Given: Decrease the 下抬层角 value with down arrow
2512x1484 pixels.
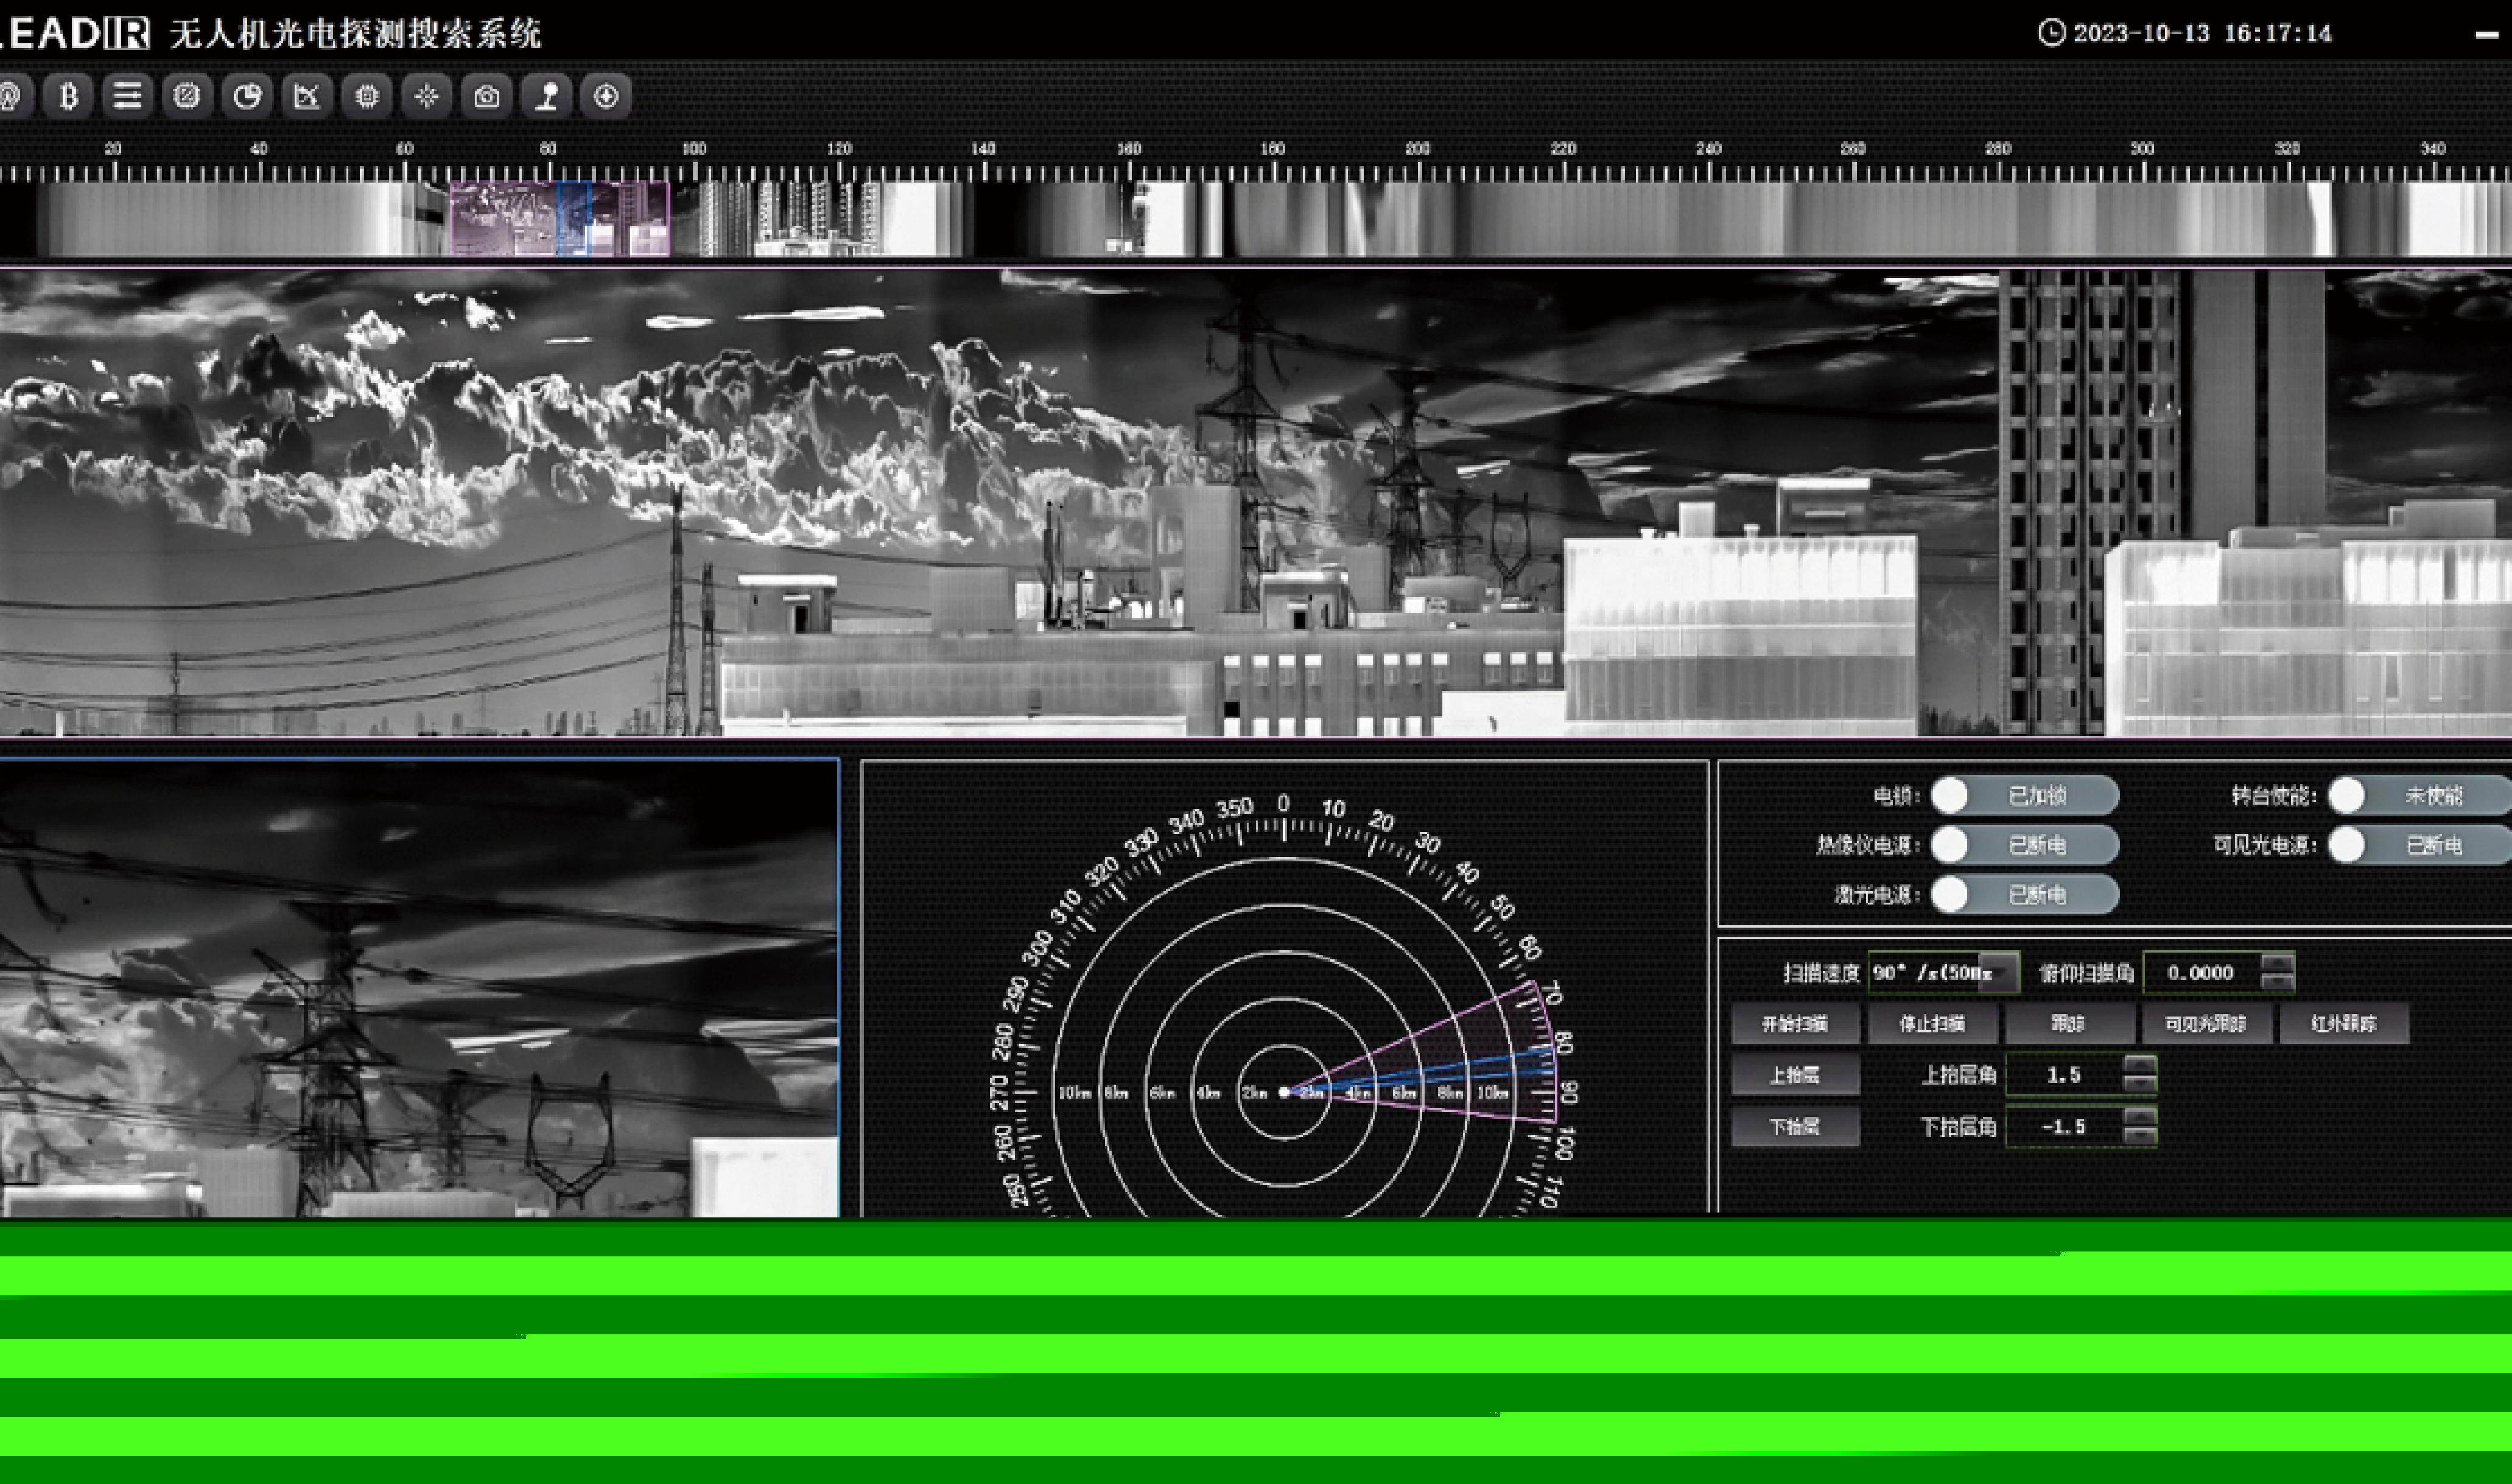Looking at the screenshot, I should (2139, 1136).
